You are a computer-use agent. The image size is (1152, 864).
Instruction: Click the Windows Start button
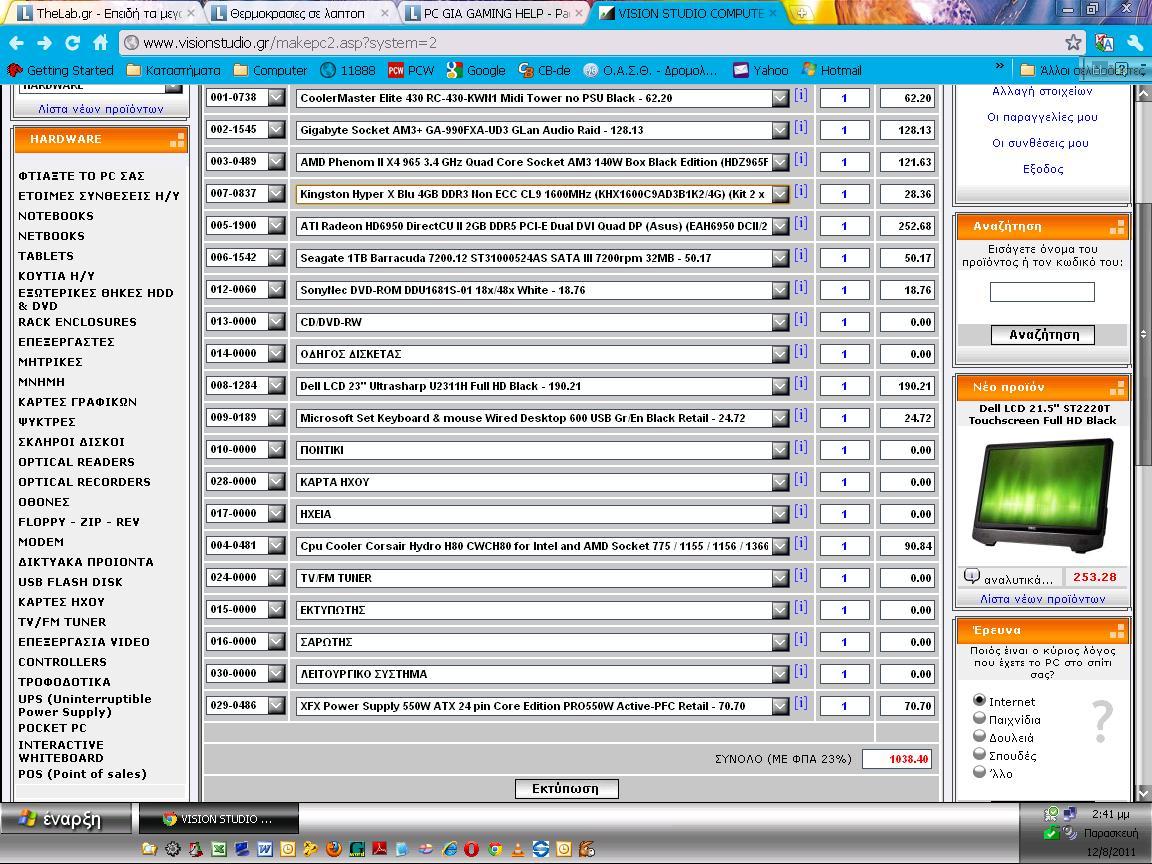[65, 818]
